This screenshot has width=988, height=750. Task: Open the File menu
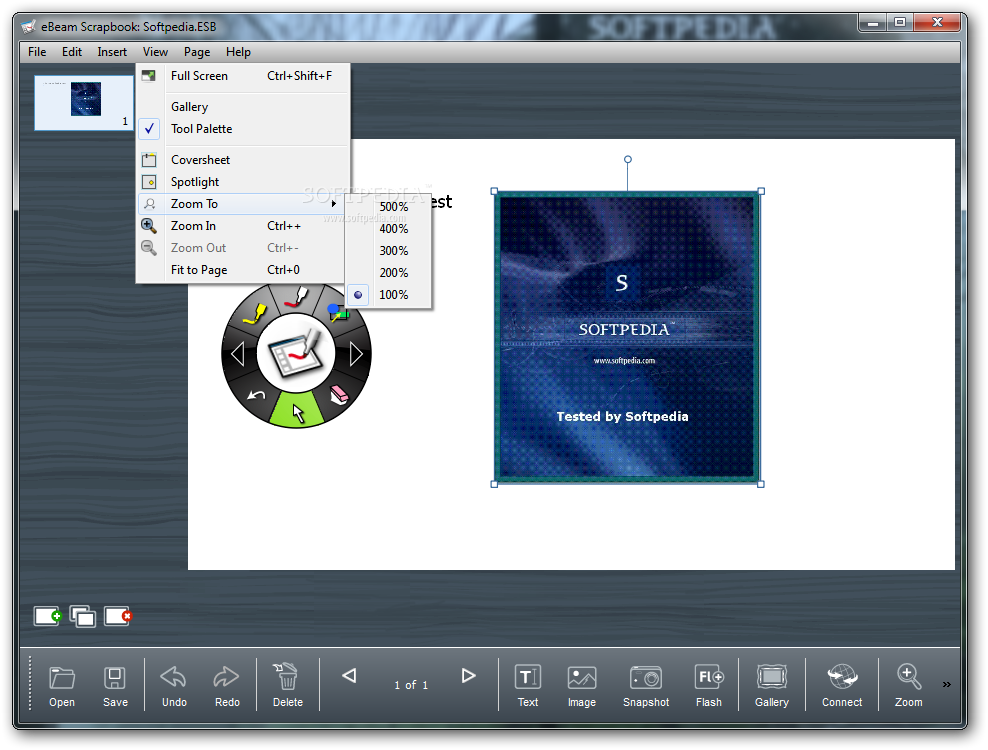coord(37,52)
